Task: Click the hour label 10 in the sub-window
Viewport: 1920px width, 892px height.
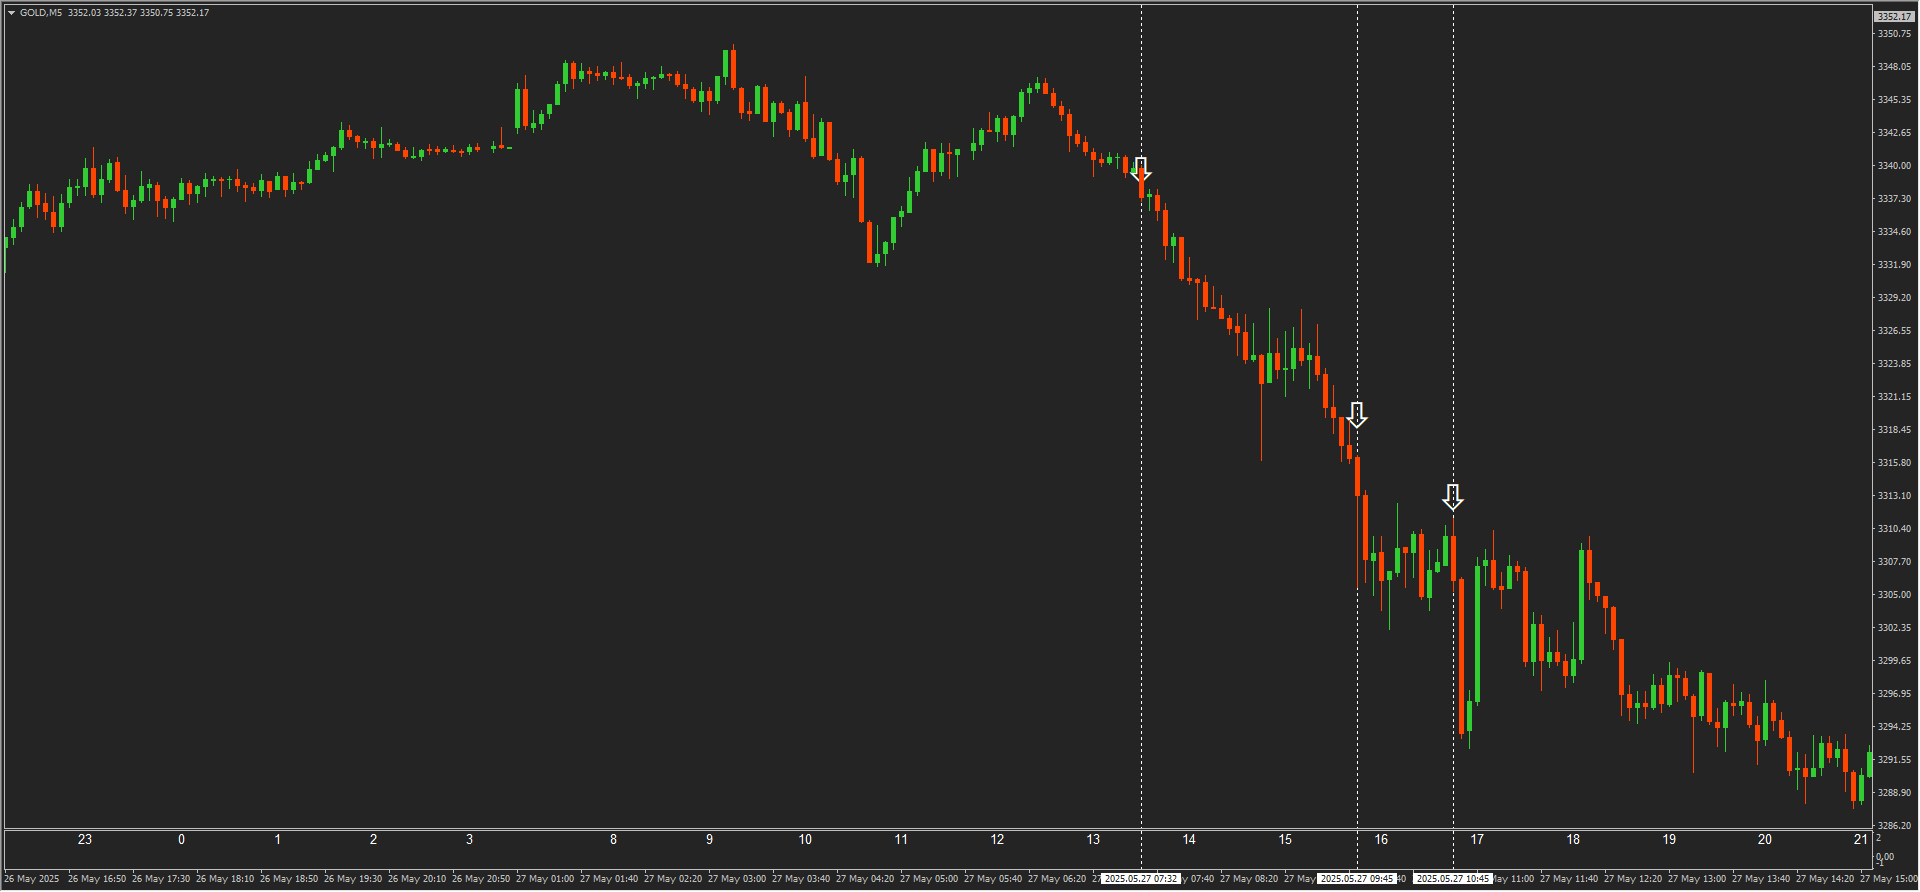Action: pyautogui.click(x=805, y=840)
